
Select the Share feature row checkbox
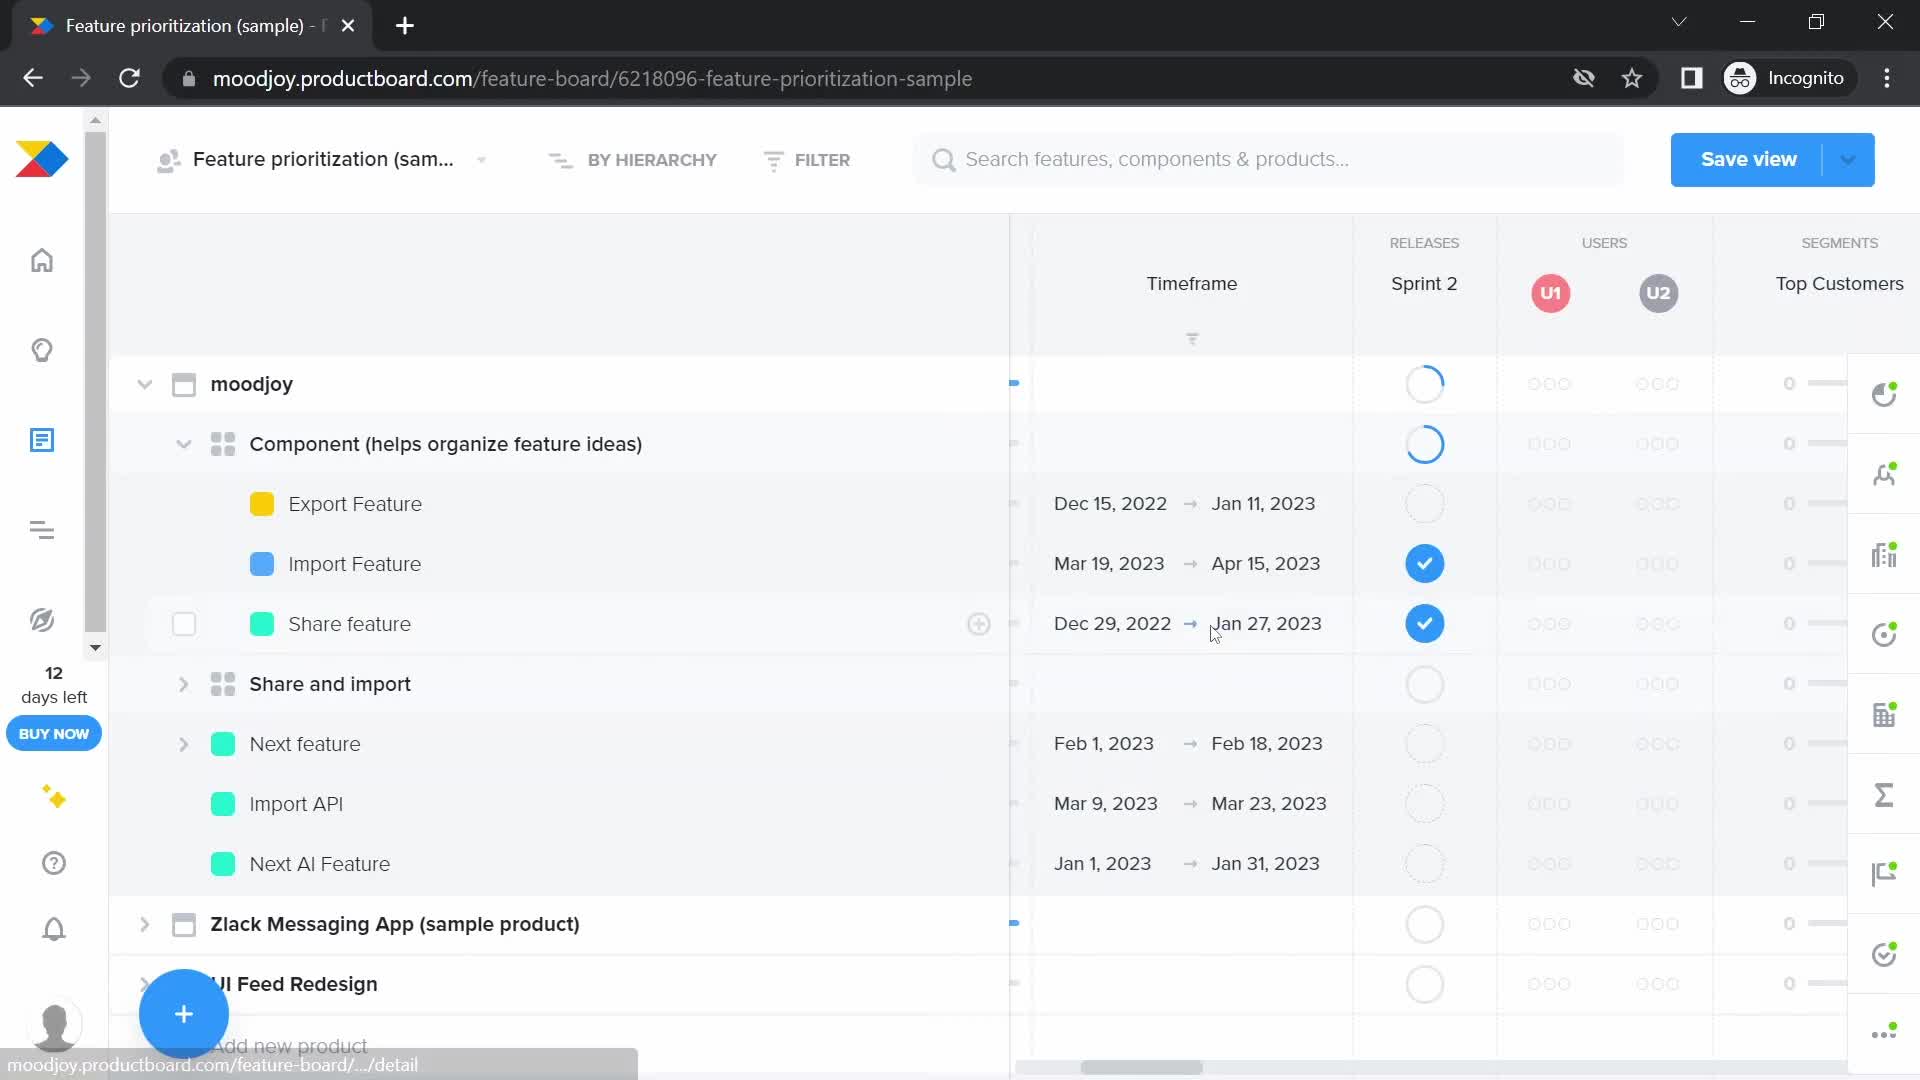[184, 624]
